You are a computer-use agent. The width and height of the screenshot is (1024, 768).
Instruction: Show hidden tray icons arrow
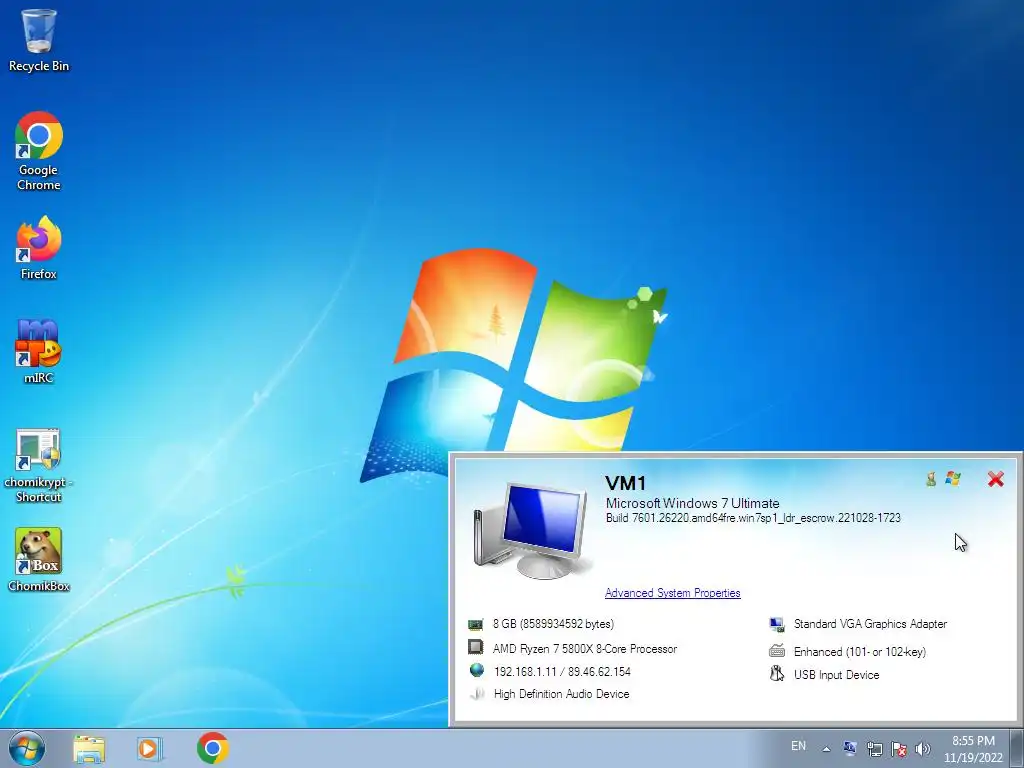pyautogui.click(x=826, y=749)
